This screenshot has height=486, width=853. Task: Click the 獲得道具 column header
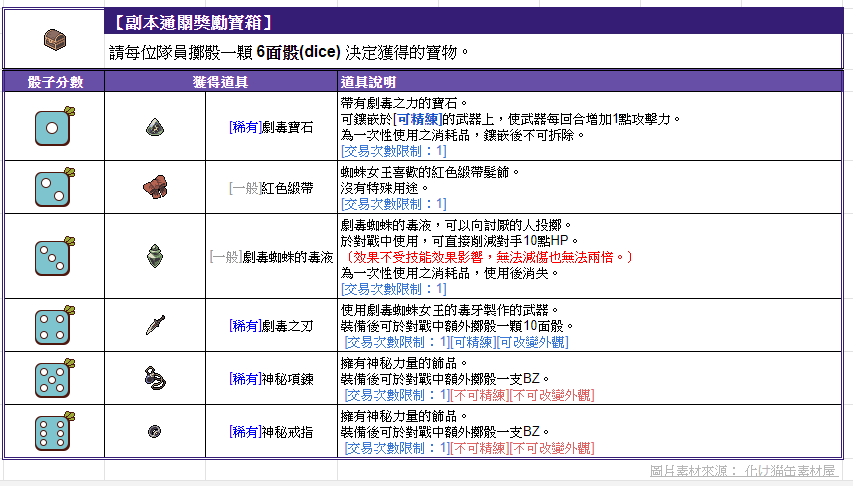pos(220,82)
